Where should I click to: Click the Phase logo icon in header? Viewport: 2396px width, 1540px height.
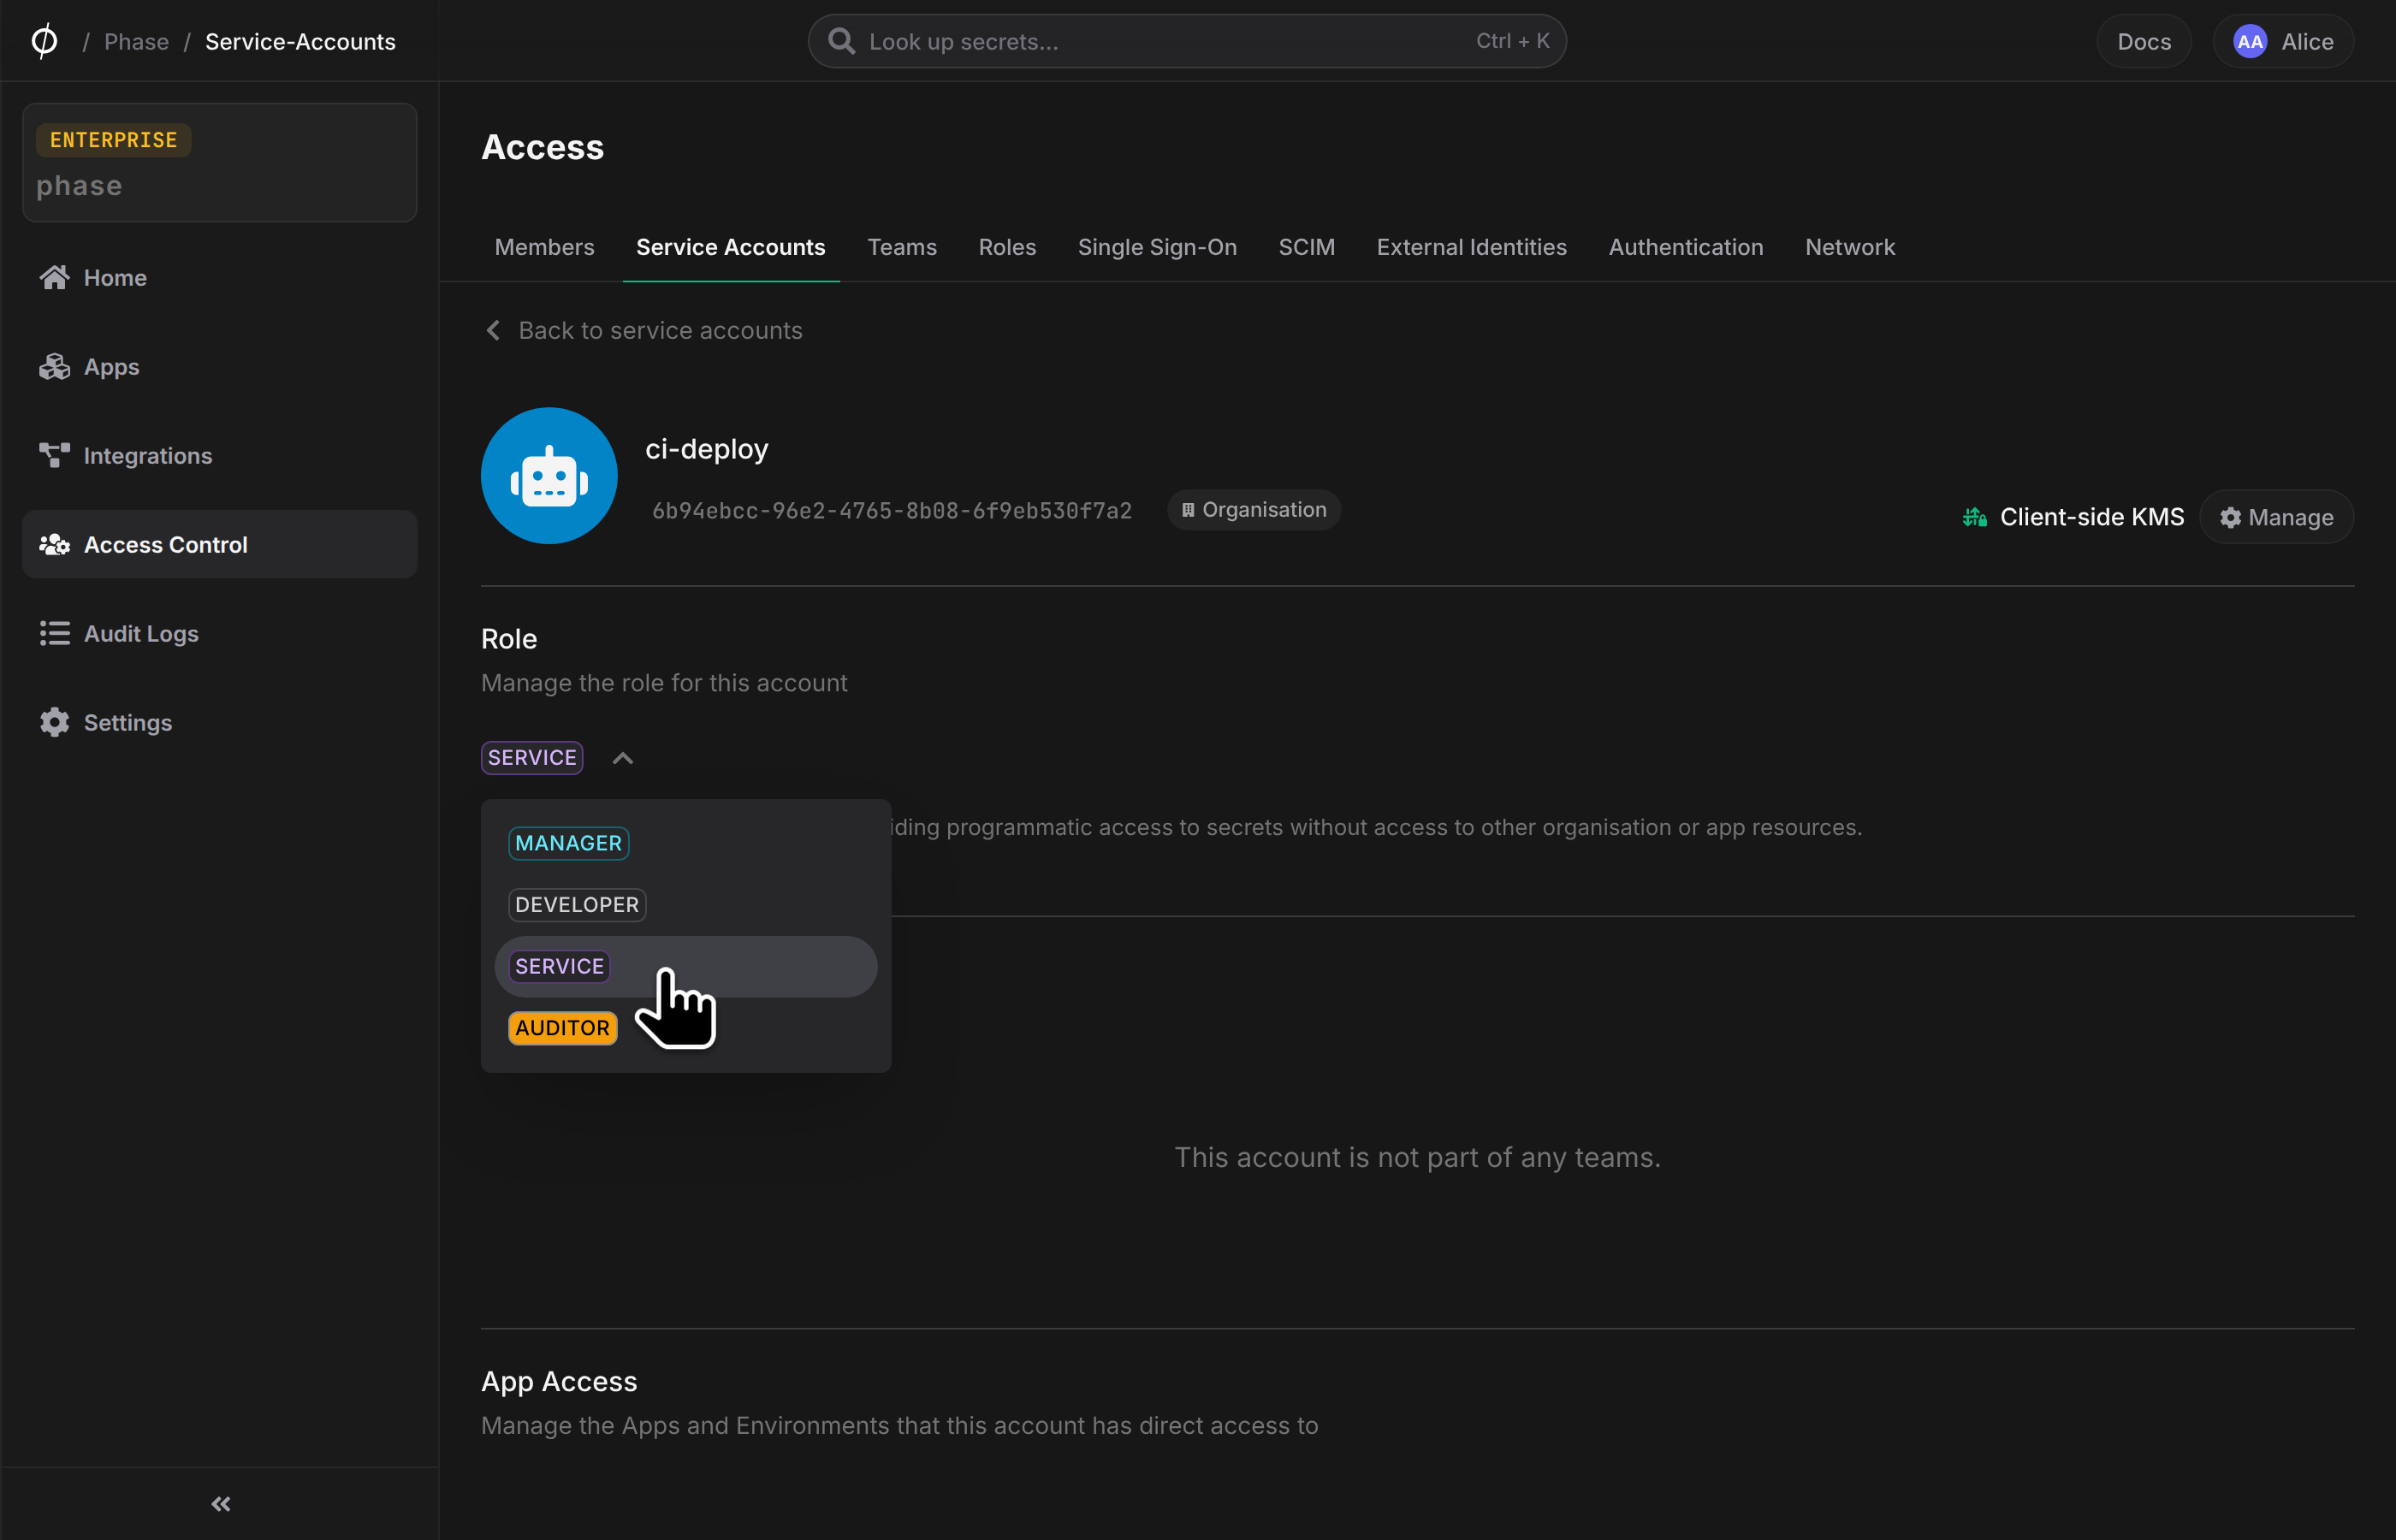pyautogui.click(x=44, y=41)
